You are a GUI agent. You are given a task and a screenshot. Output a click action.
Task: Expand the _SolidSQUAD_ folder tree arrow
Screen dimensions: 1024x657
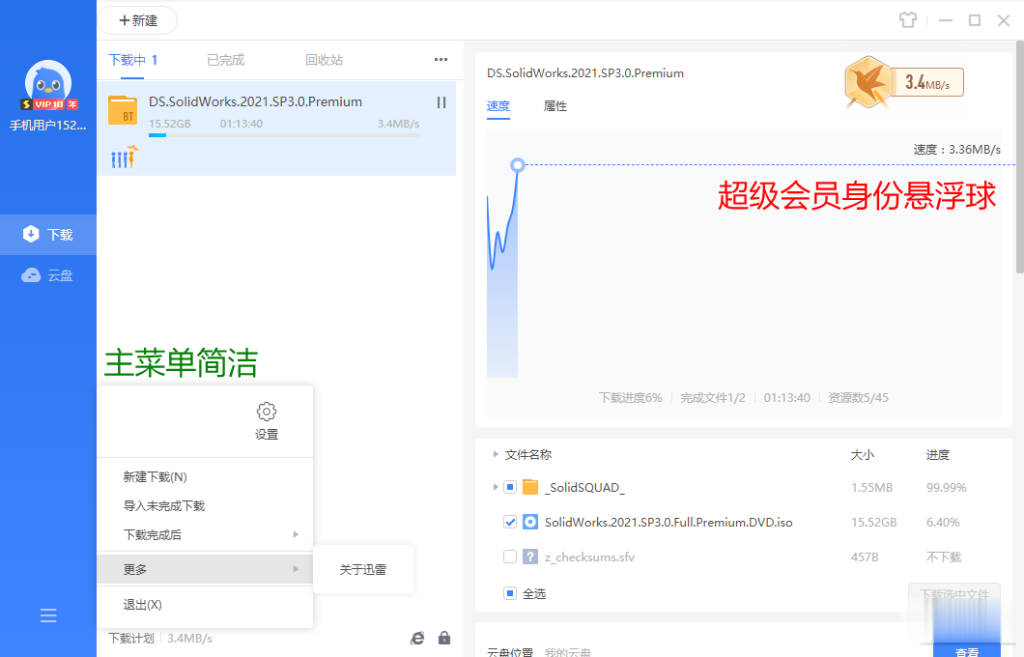[x=495, y=487]
